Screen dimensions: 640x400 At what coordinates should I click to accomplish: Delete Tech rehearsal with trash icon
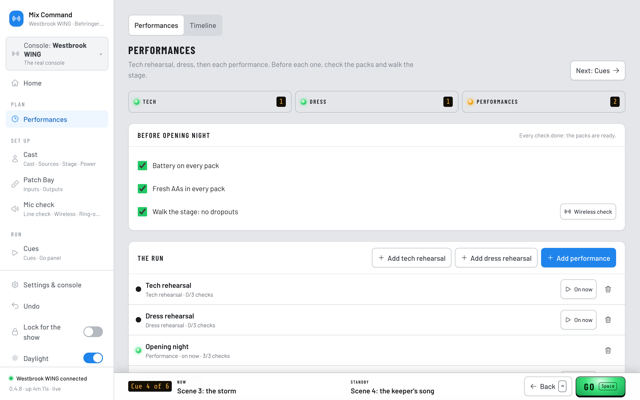608,289
